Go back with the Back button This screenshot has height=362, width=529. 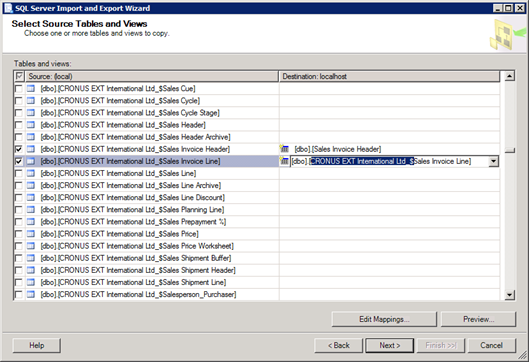point(339,345)
